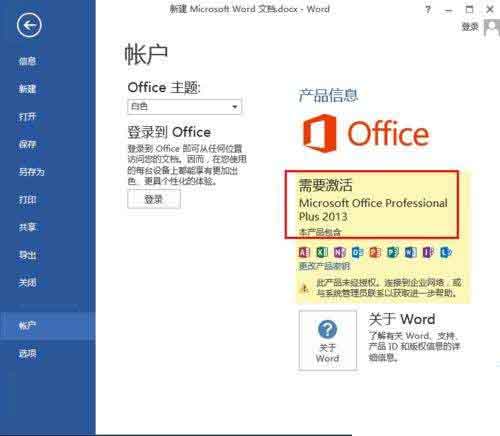
Task: Open 选项 from the sidebar
Action: click(x=27, y=353)
